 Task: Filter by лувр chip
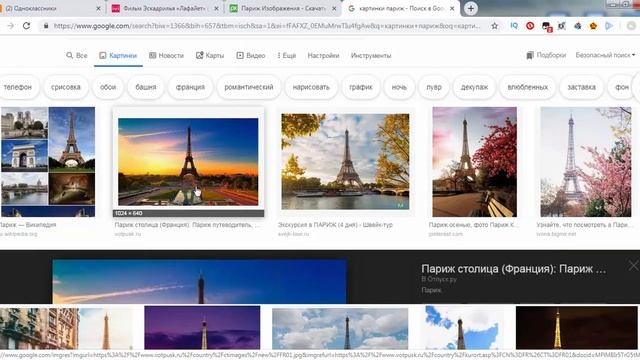(x=434, y=87)
